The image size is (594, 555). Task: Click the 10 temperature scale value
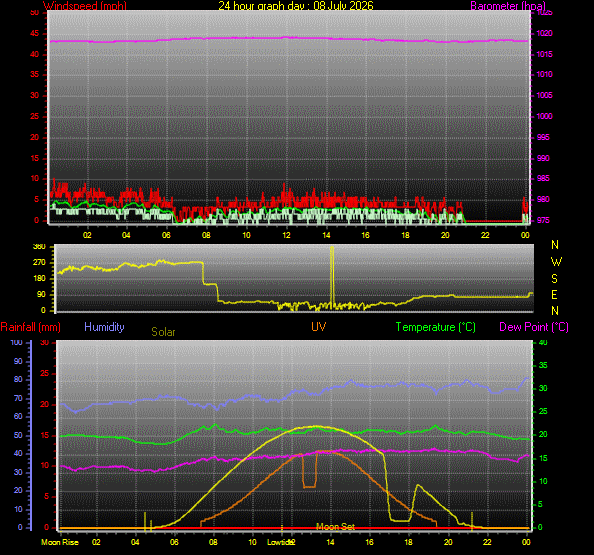(x=543, y=482)
